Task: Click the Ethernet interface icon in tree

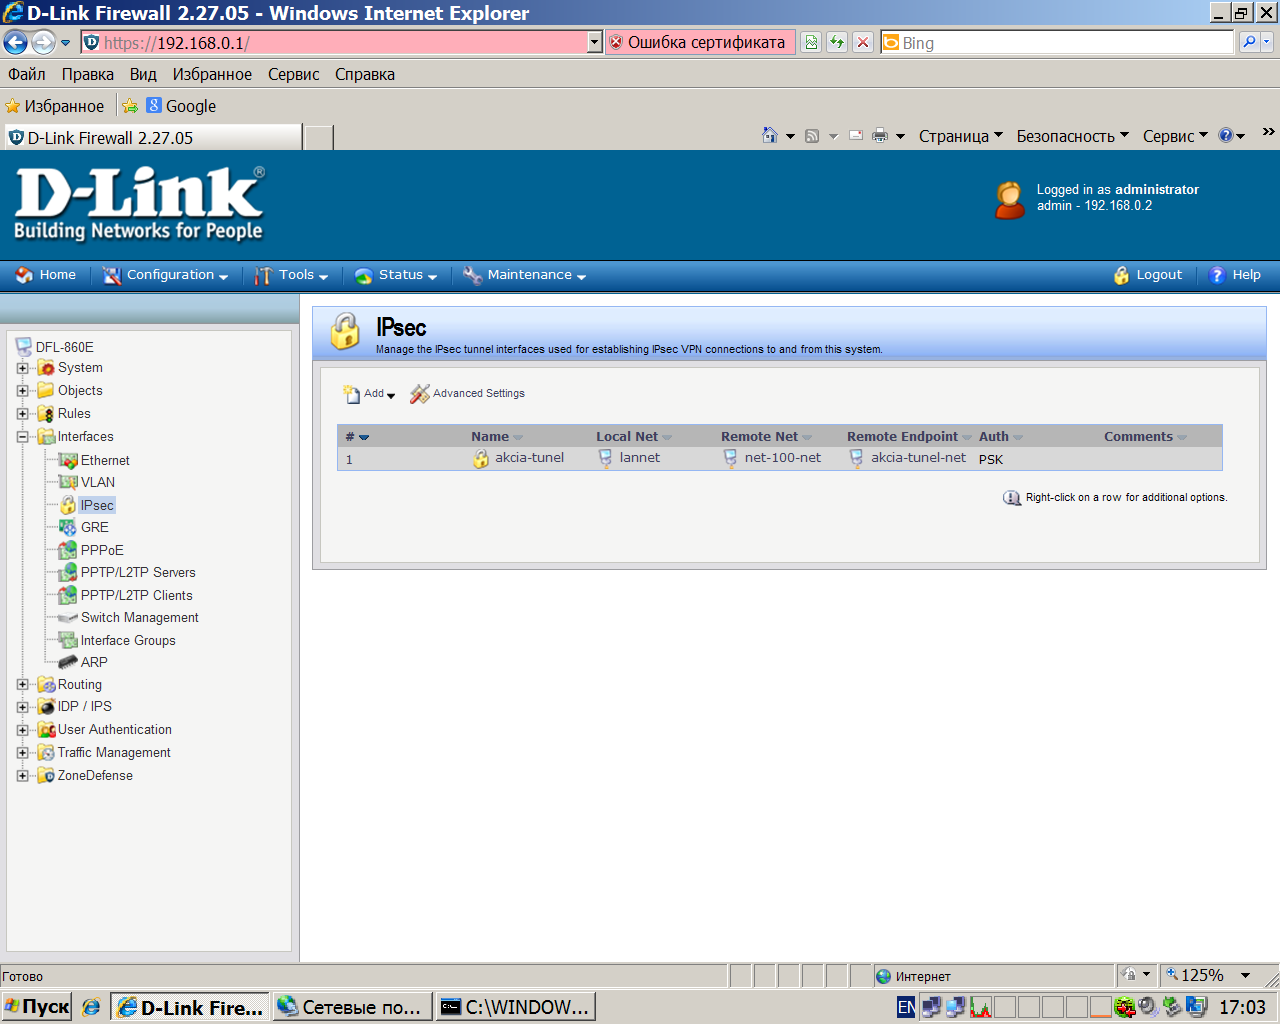Action: [x=68, y=460]
